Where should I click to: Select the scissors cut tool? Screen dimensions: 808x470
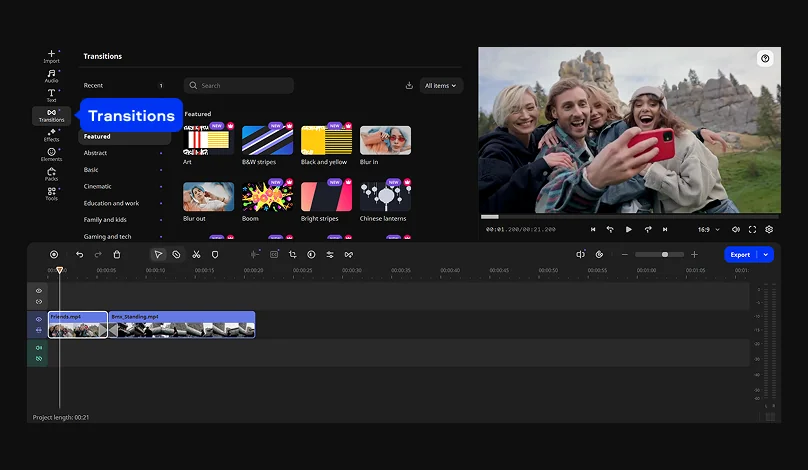pos(196,255)
